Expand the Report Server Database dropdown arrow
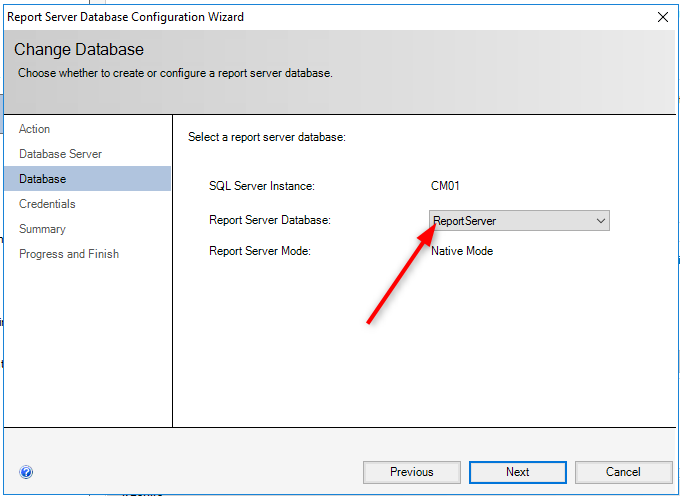Image resolution: width=680 pixels, height=496 pixels. click(x=601, y=221)
